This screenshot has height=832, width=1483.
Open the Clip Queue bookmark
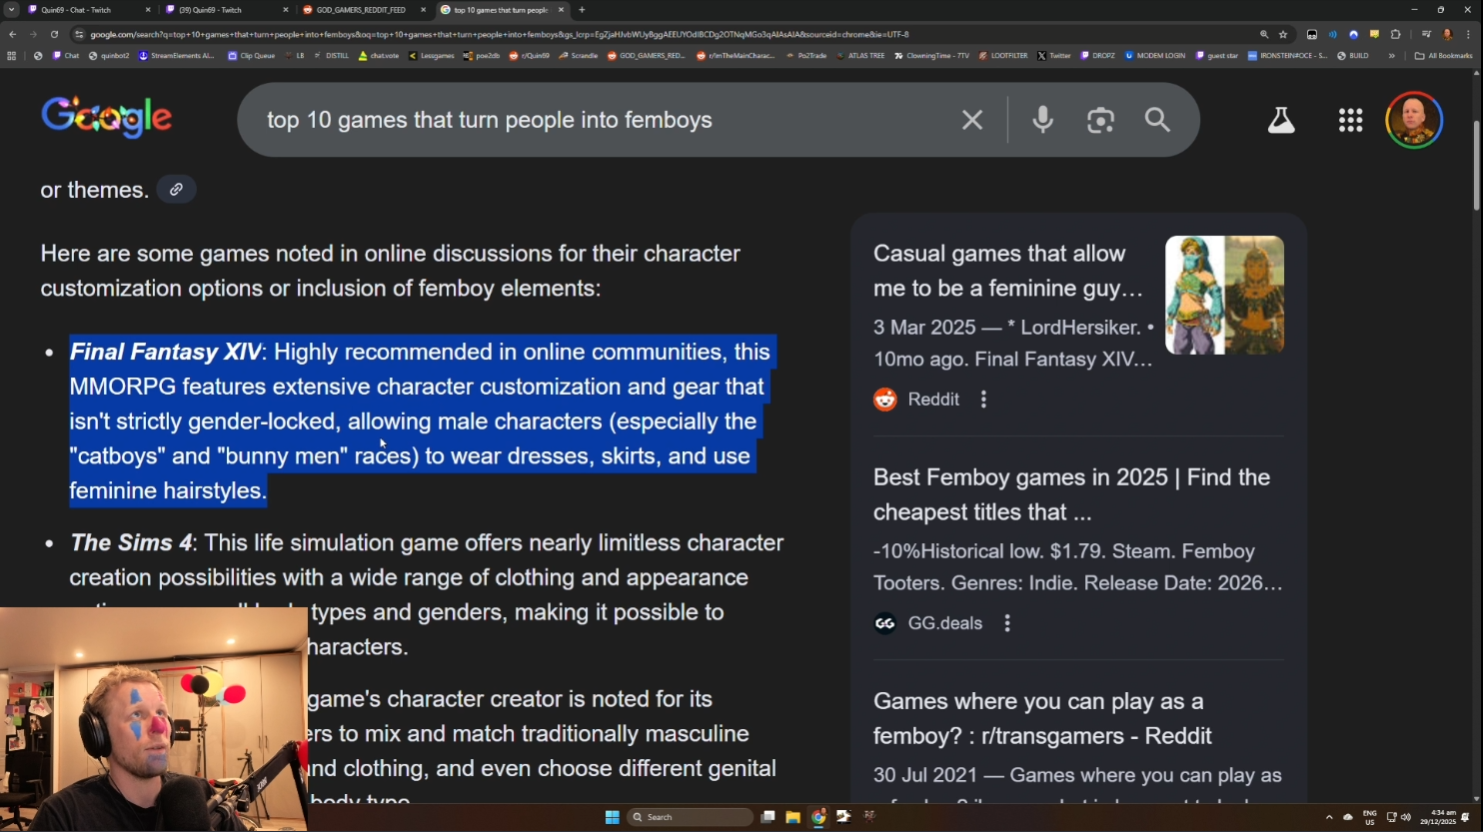point(252,56)
